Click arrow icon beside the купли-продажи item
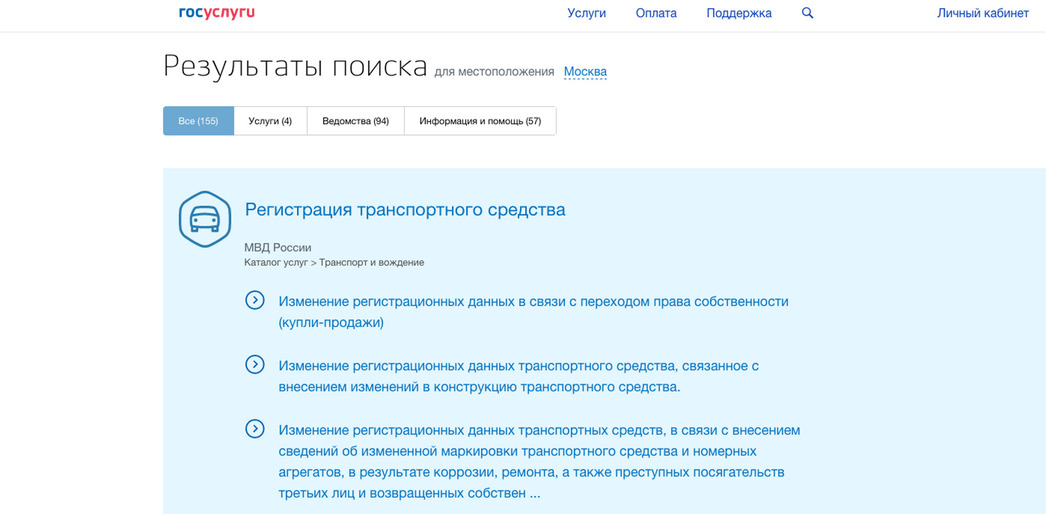The height and width of the screenshot is (514, 1046). [255, 300]
